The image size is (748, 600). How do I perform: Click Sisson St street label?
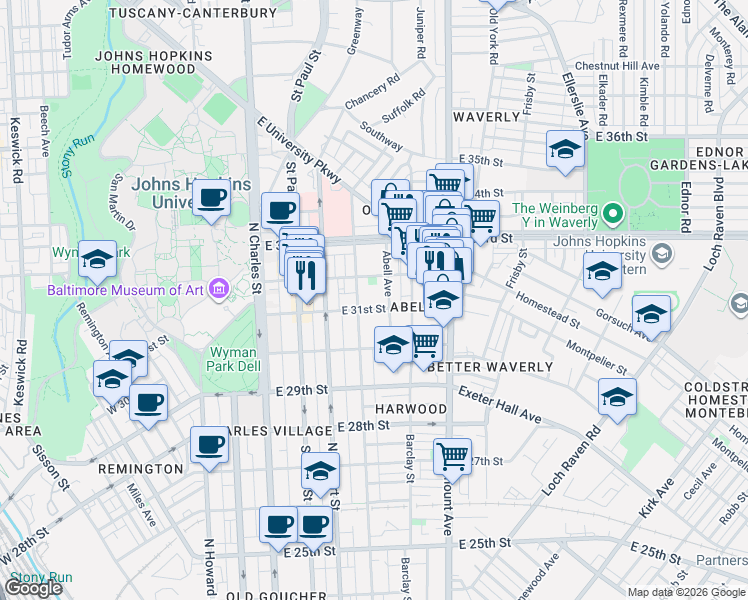[x=51, y=468]
